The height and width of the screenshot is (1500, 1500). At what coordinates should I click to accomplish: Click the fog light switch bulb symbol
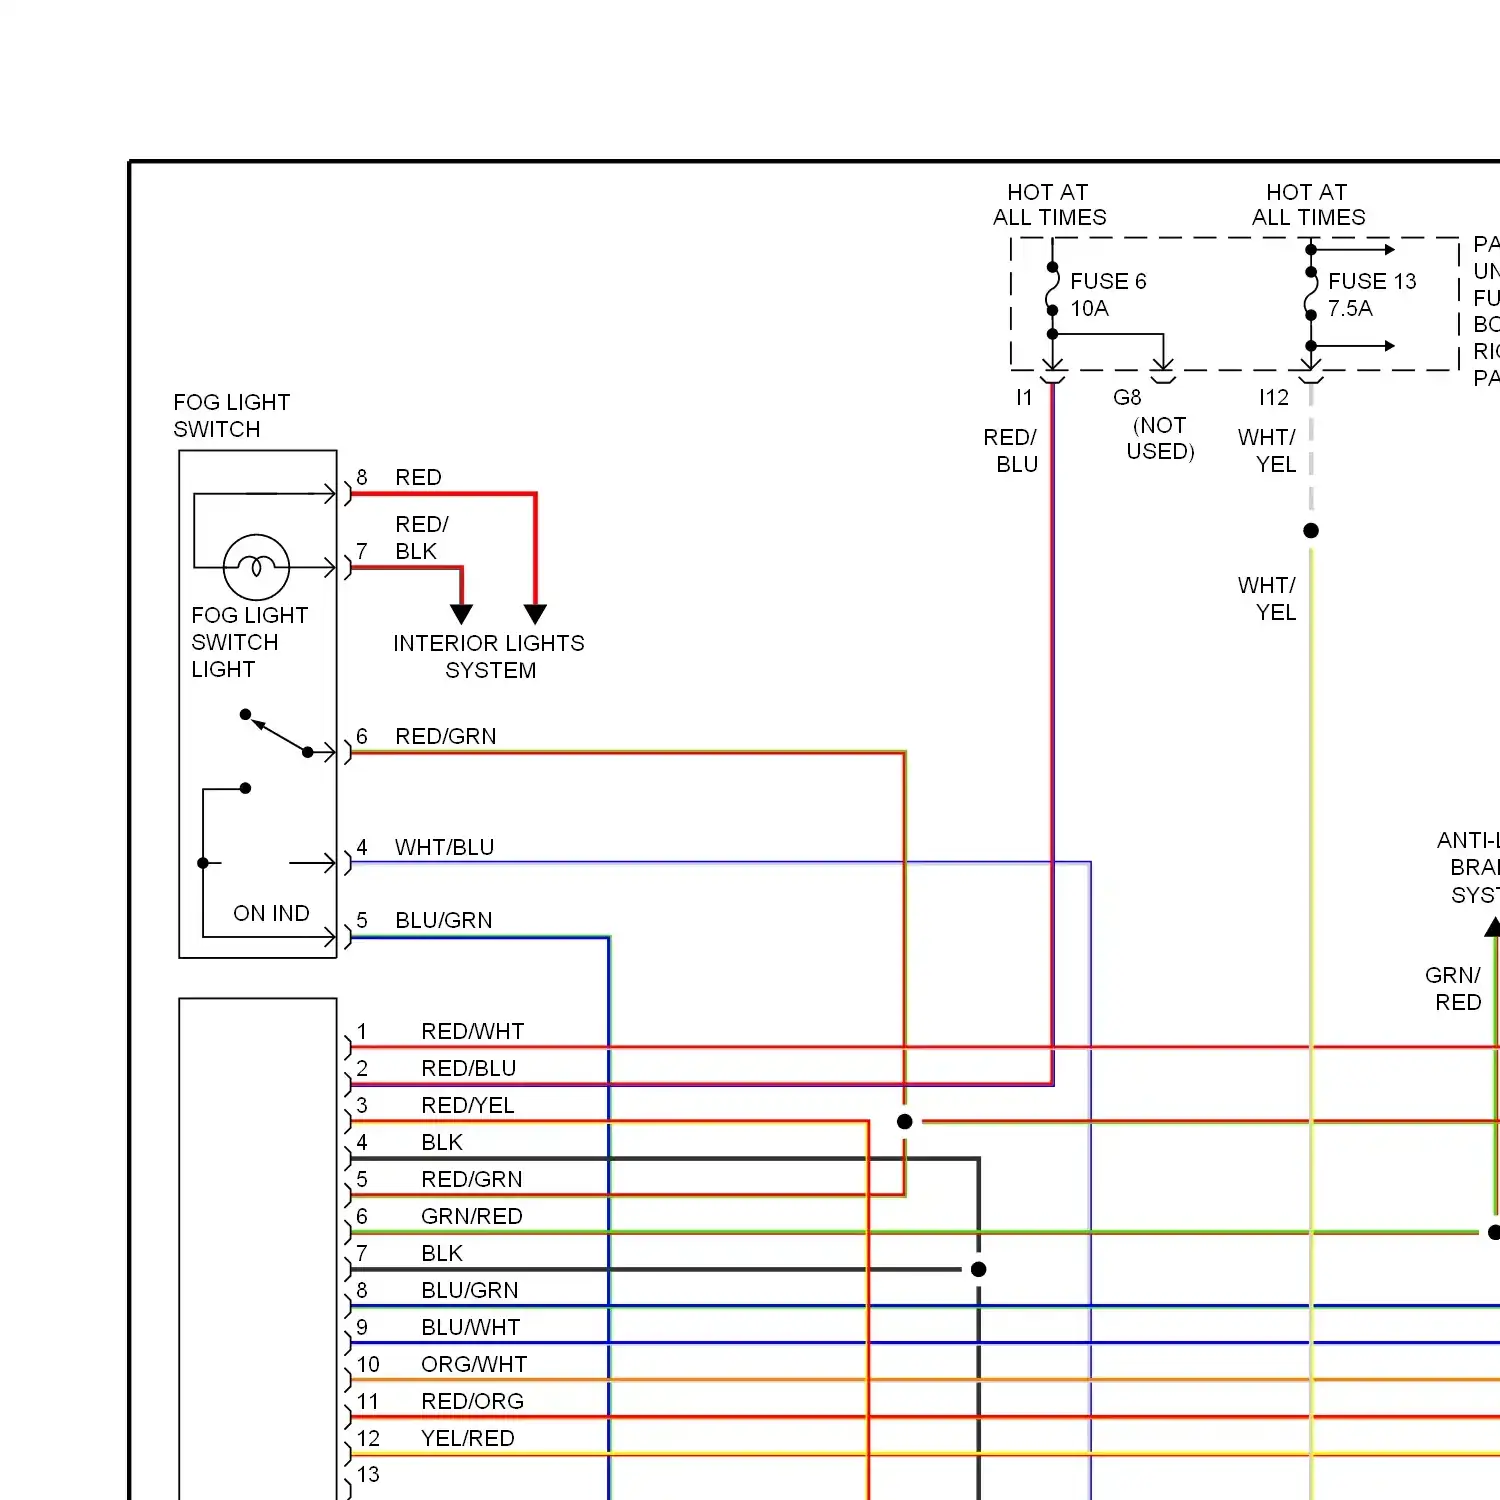coord(257,567)
